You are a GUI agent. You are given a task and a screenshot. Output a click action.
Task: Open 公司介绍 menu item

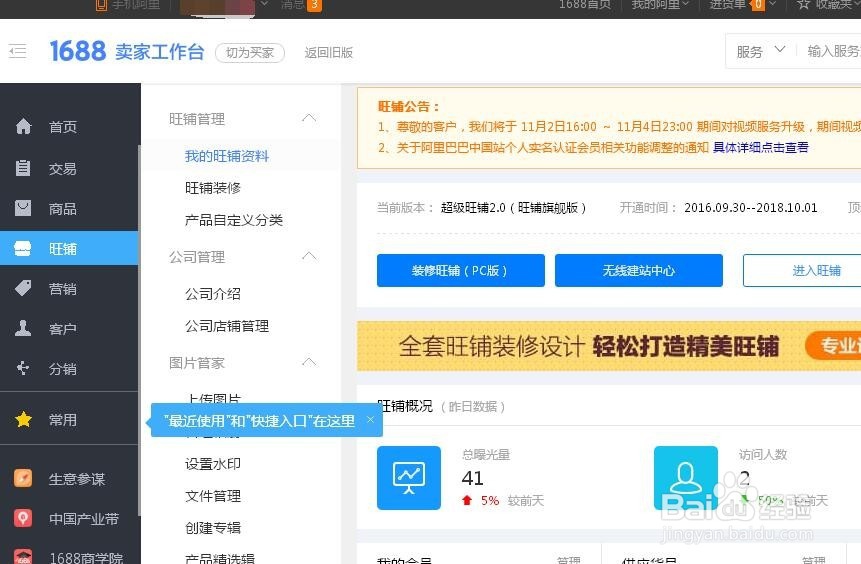(213, 294)
